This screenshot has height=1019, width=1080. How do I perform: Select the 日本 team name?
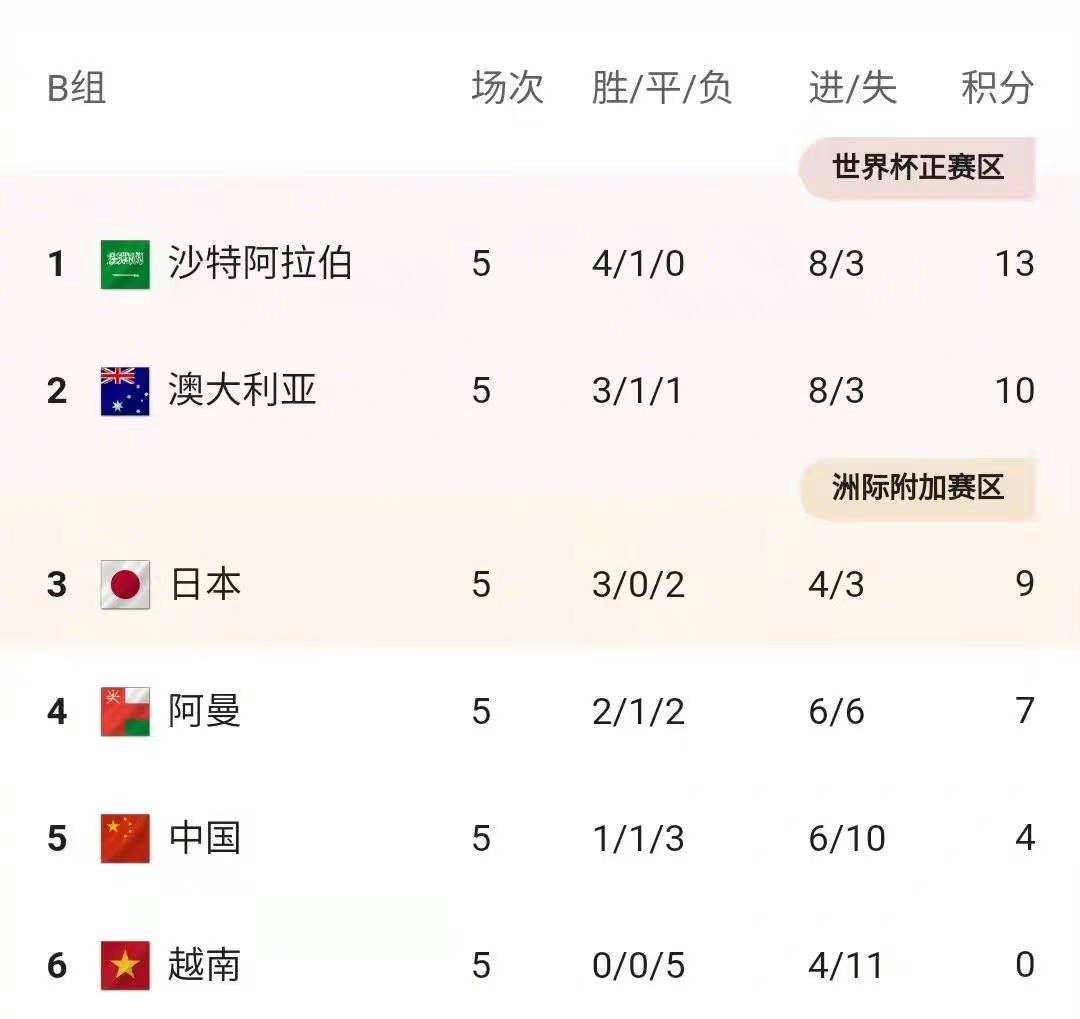pos(205,584)
